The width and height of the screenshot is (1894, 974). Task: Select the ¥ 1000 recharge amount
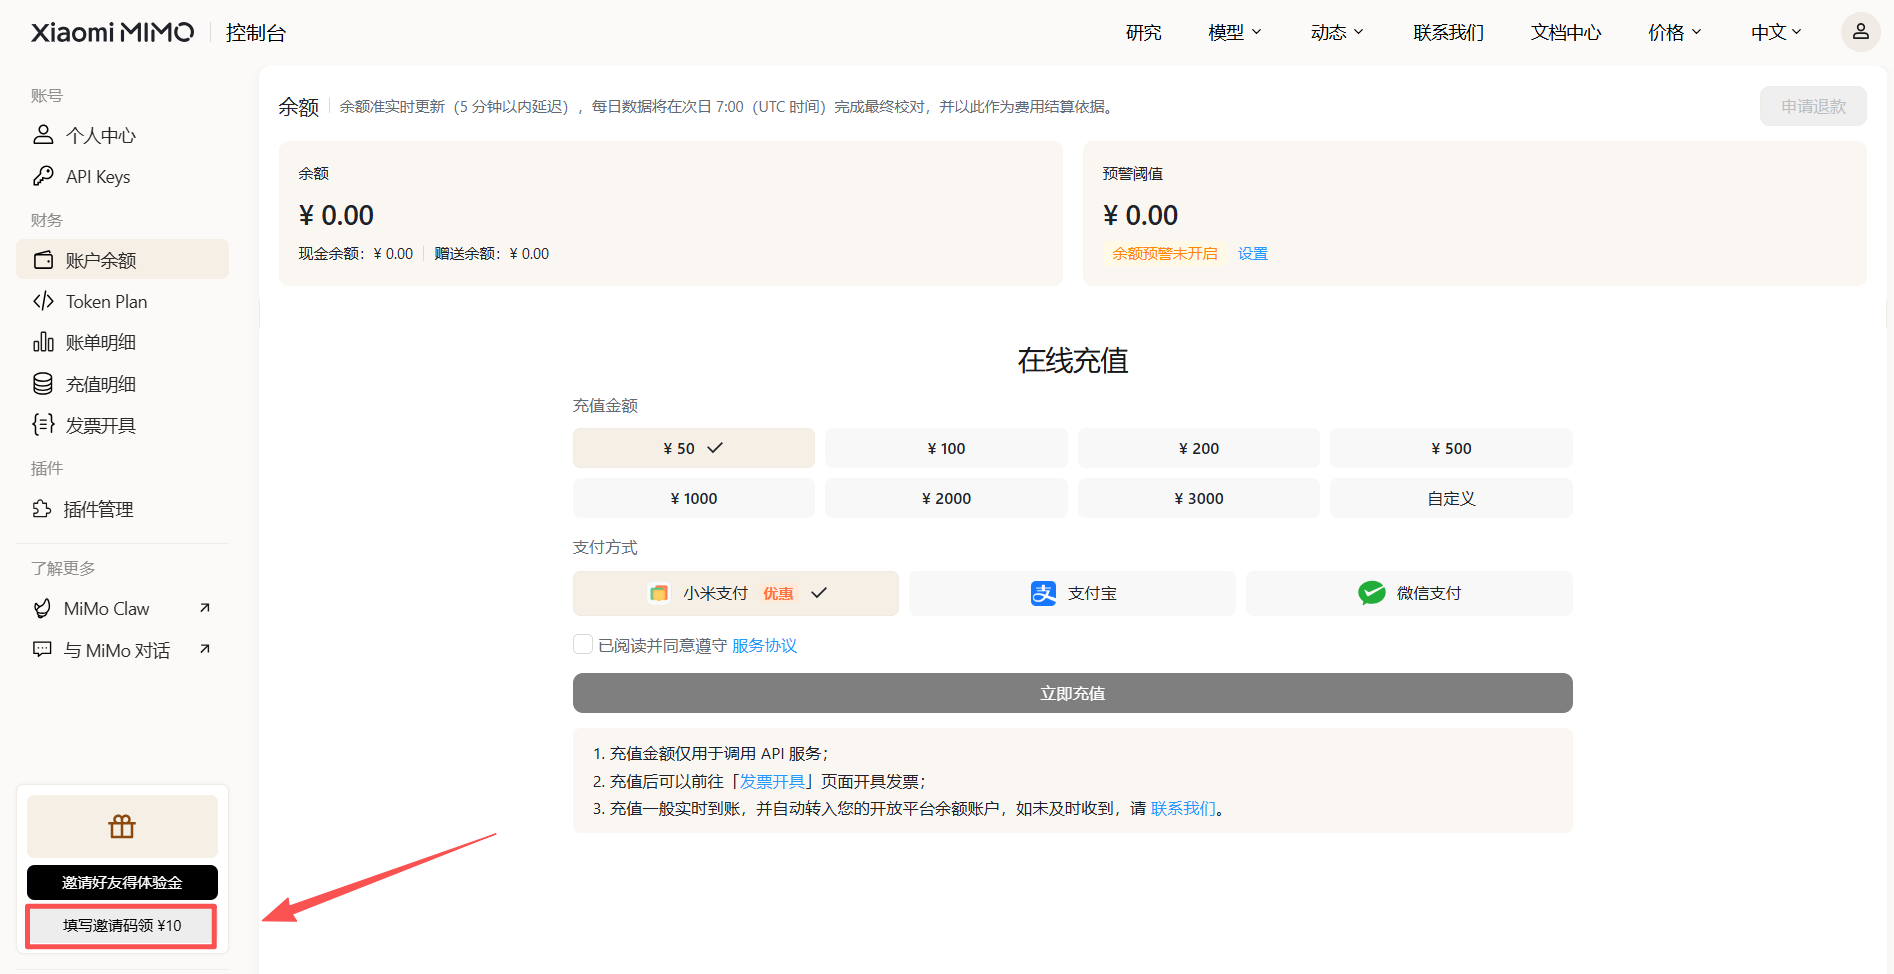[694, 498]
